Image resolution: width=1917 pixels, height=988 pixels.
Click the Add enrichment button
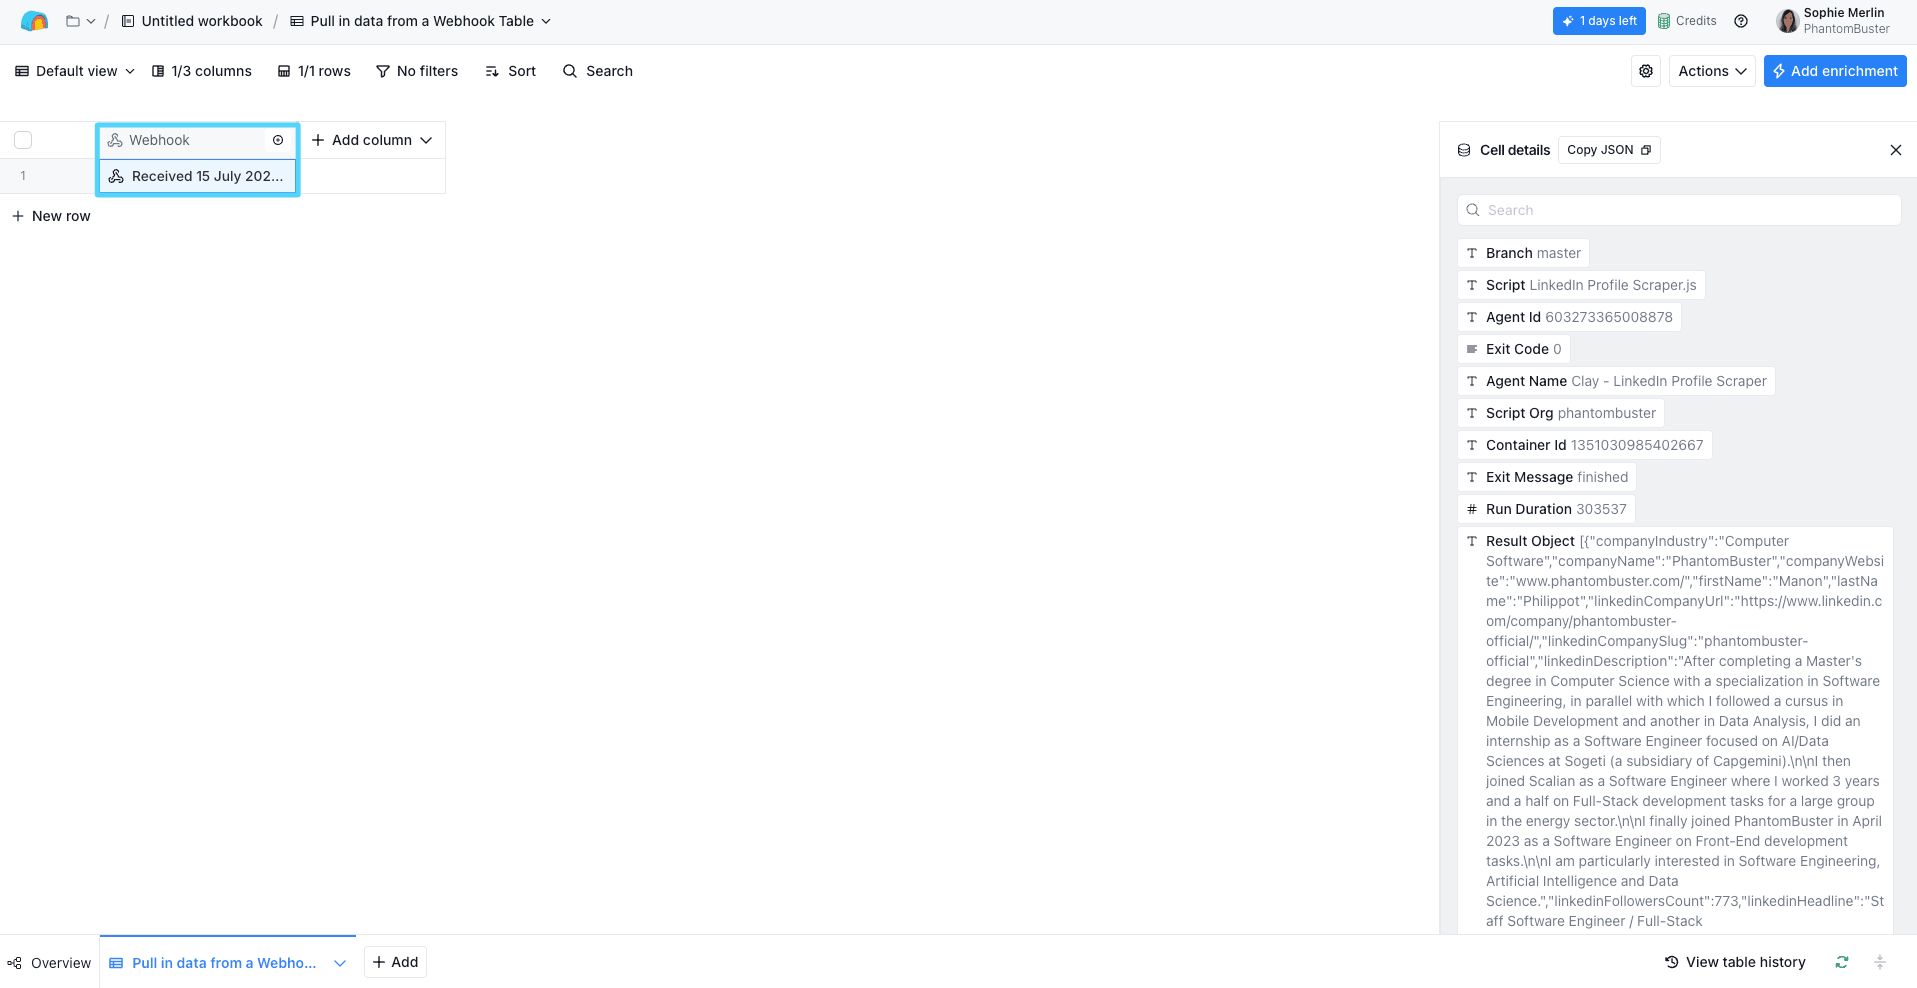[1835, 71]
